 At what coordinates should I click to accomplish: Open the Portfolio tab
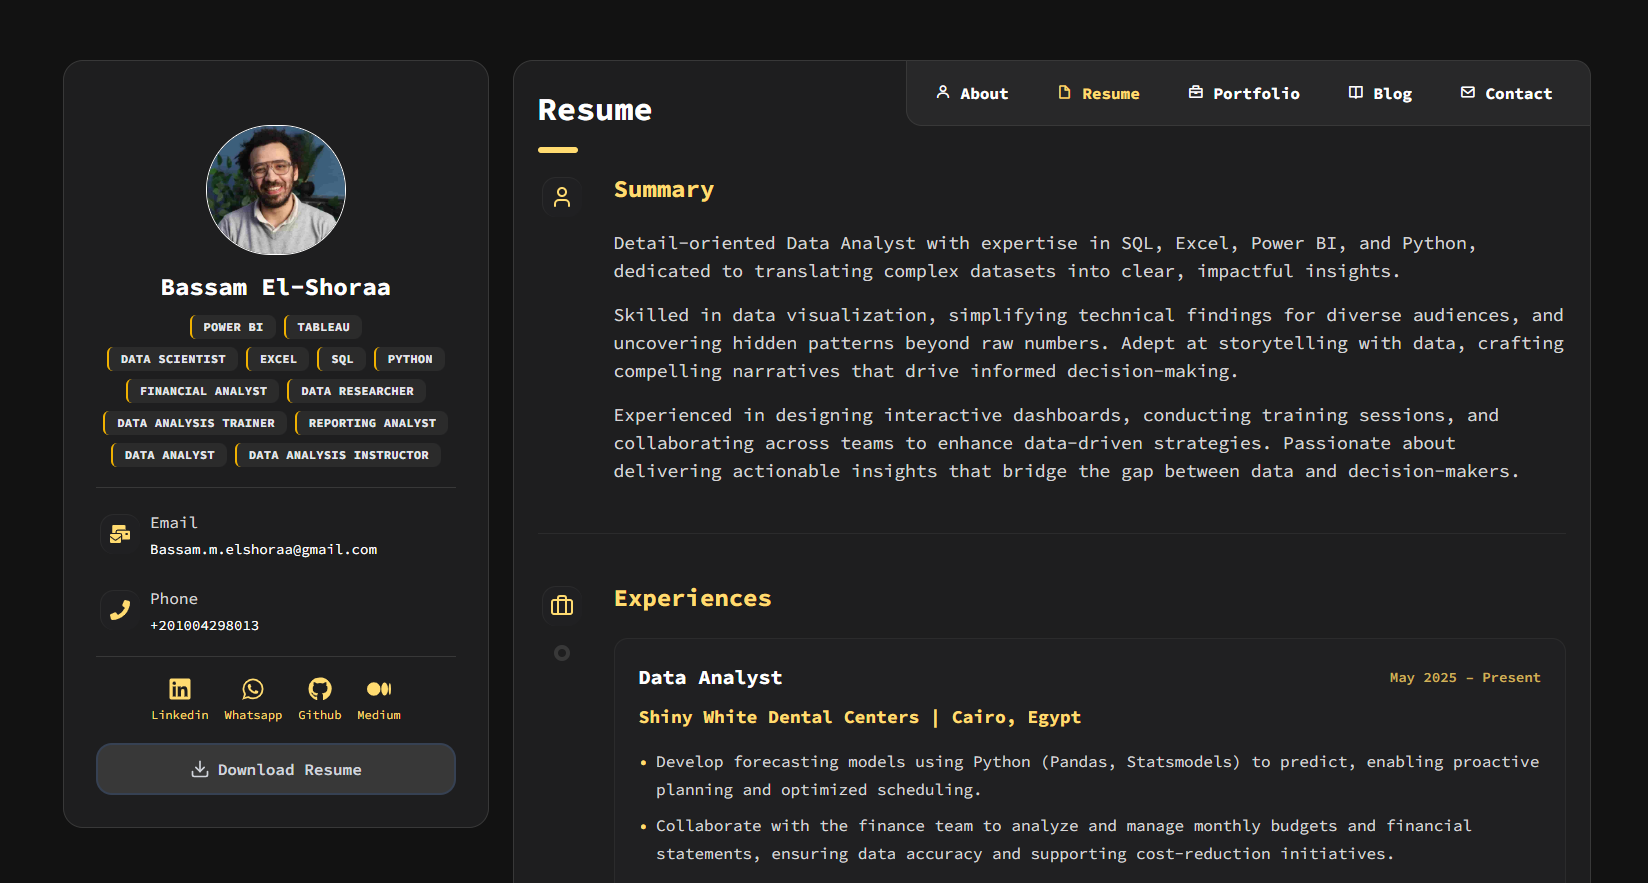[1244, 93]
